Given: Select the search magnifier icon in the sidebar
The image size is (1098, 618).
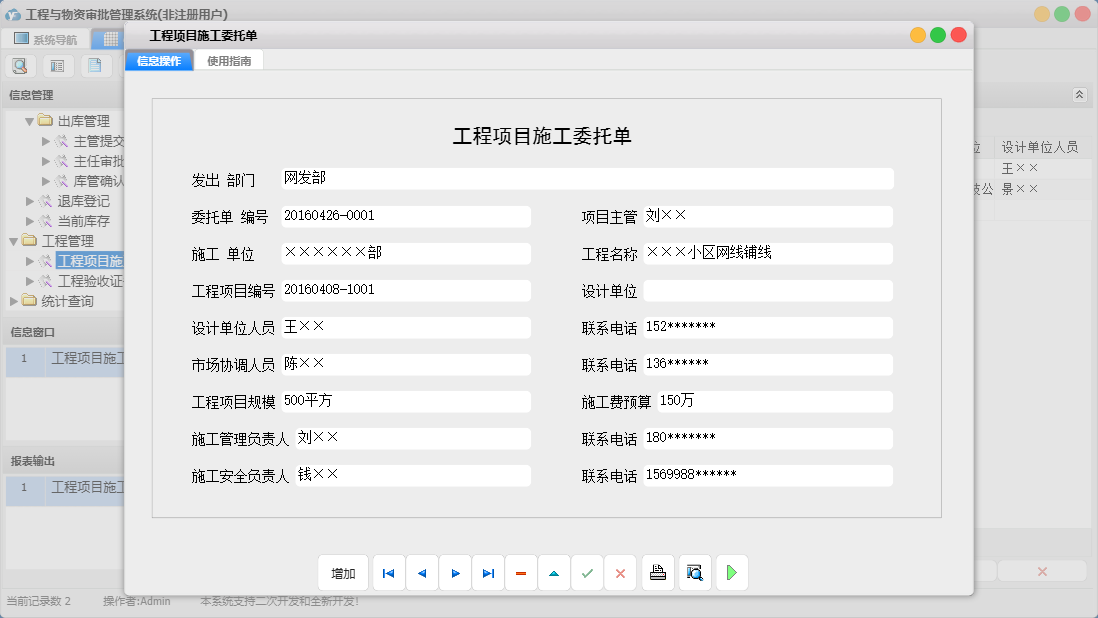Looking at the screenshot, I should tap(20, 64).
